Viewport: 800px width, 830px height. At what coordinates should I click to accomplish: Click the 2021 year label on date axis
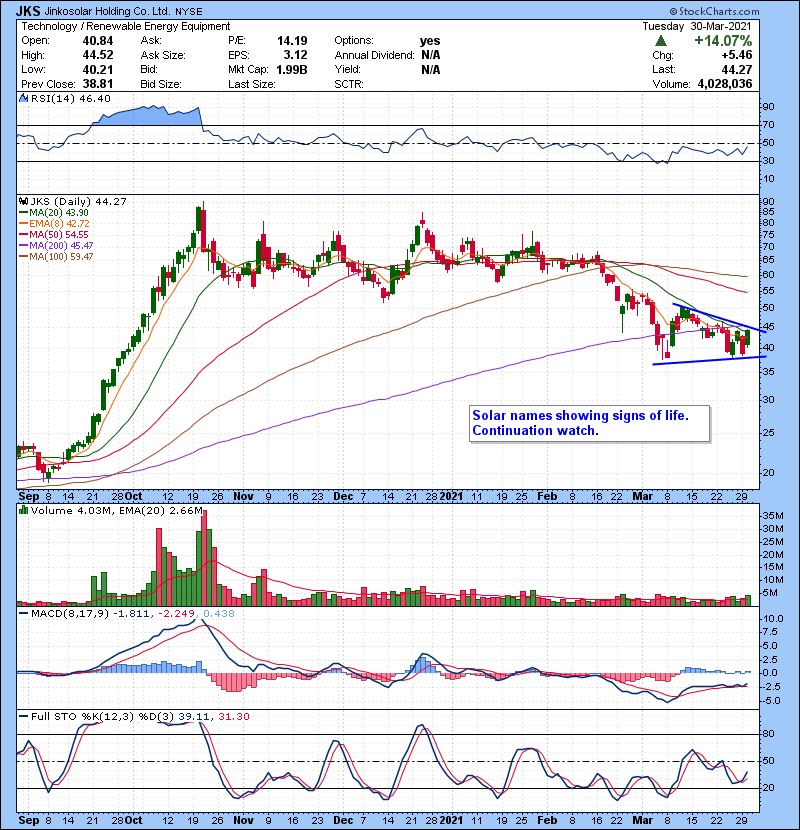point(452,495)
